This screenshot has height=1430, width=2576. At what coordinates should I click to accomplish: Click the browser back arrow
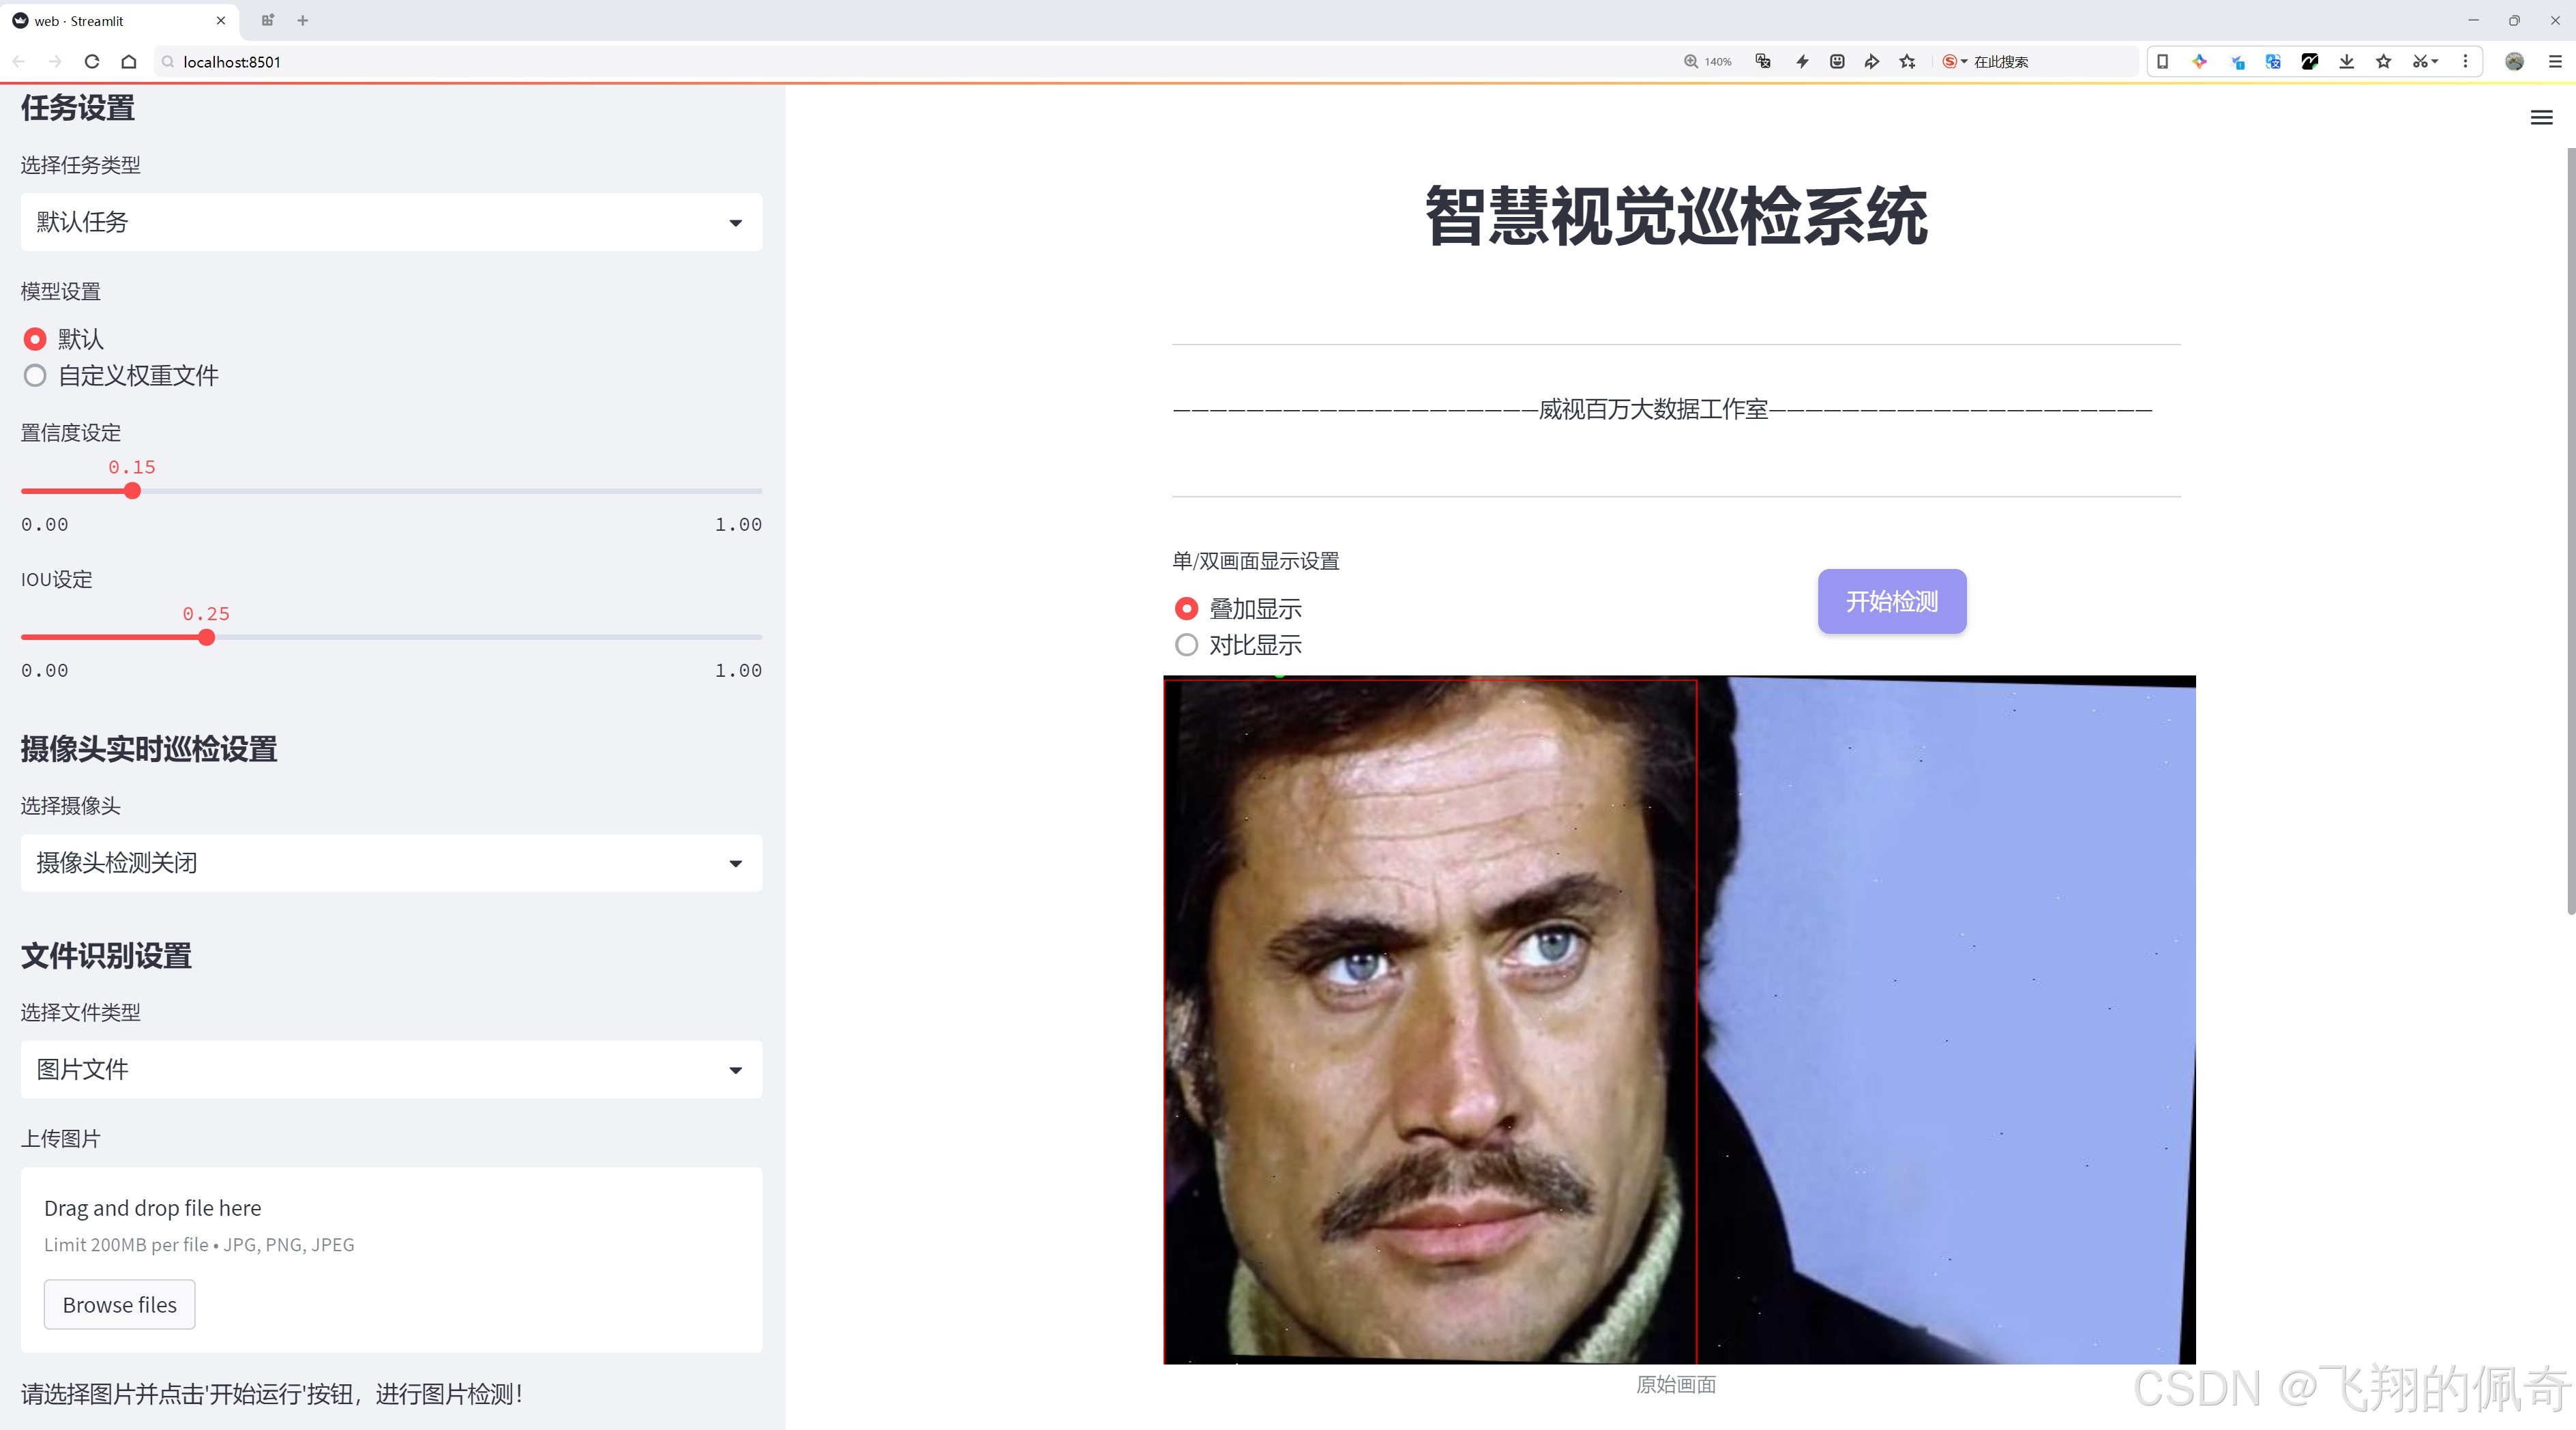19,61
